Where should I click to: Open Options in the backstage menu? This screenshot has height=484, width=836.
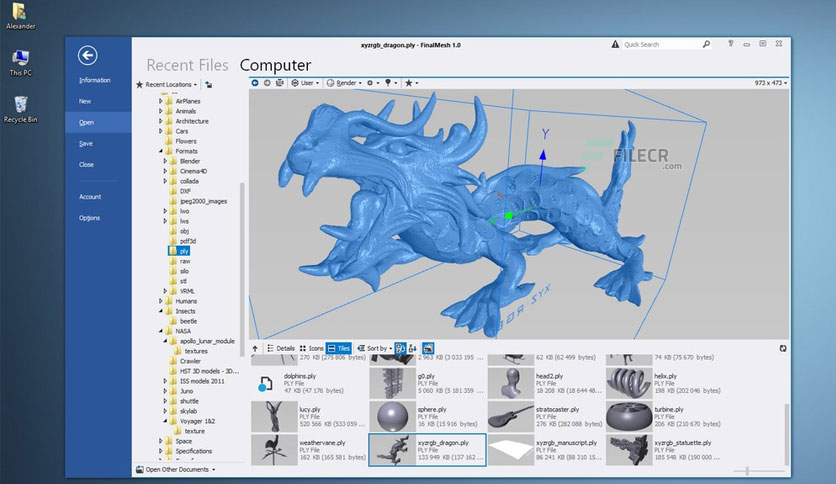click(90, 218)
